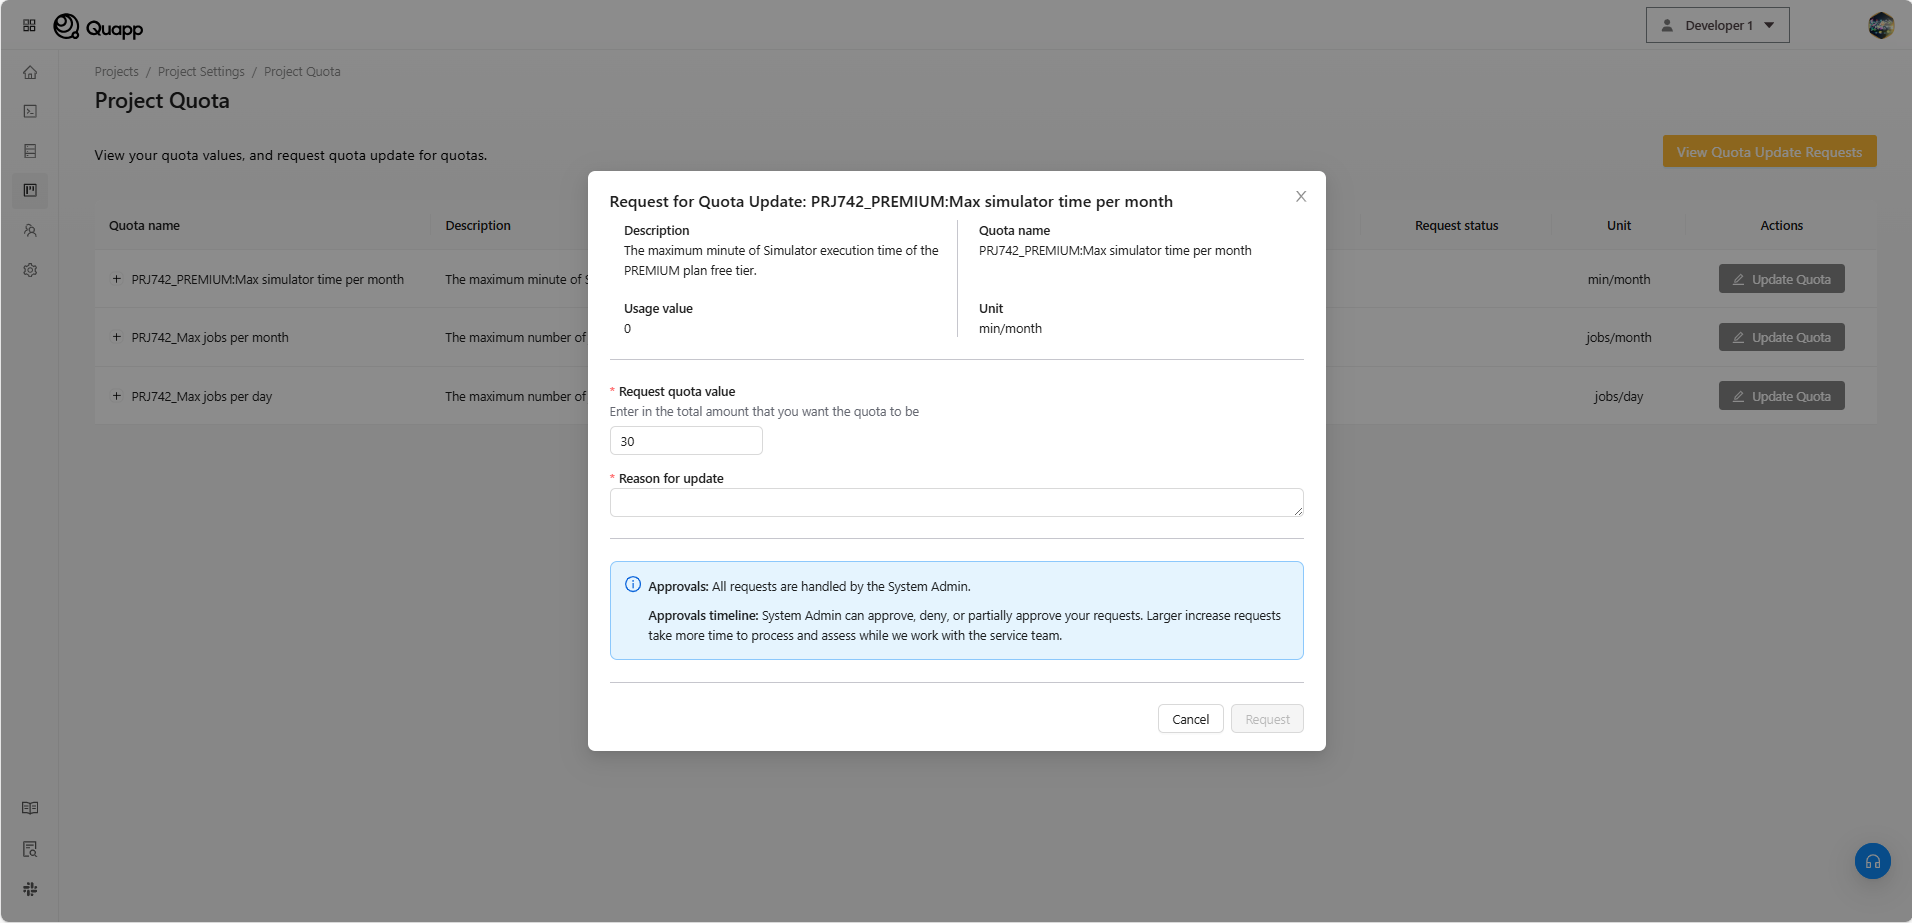Screen dimensions: 1915x923
Task: Close the quota update dialog
Action: (x=1300, y=196)
